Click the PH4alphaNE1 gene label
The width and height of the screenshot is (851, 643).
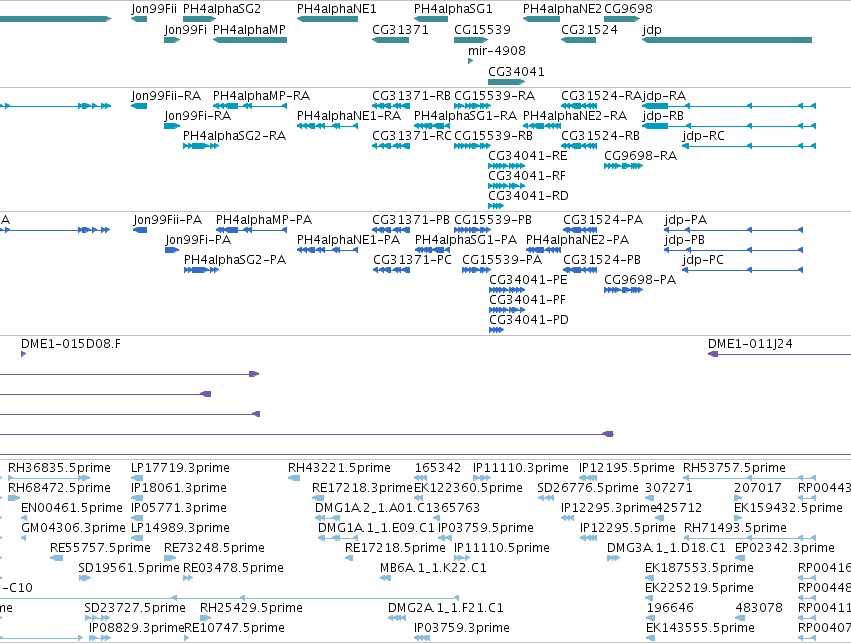tap(336, 9)
